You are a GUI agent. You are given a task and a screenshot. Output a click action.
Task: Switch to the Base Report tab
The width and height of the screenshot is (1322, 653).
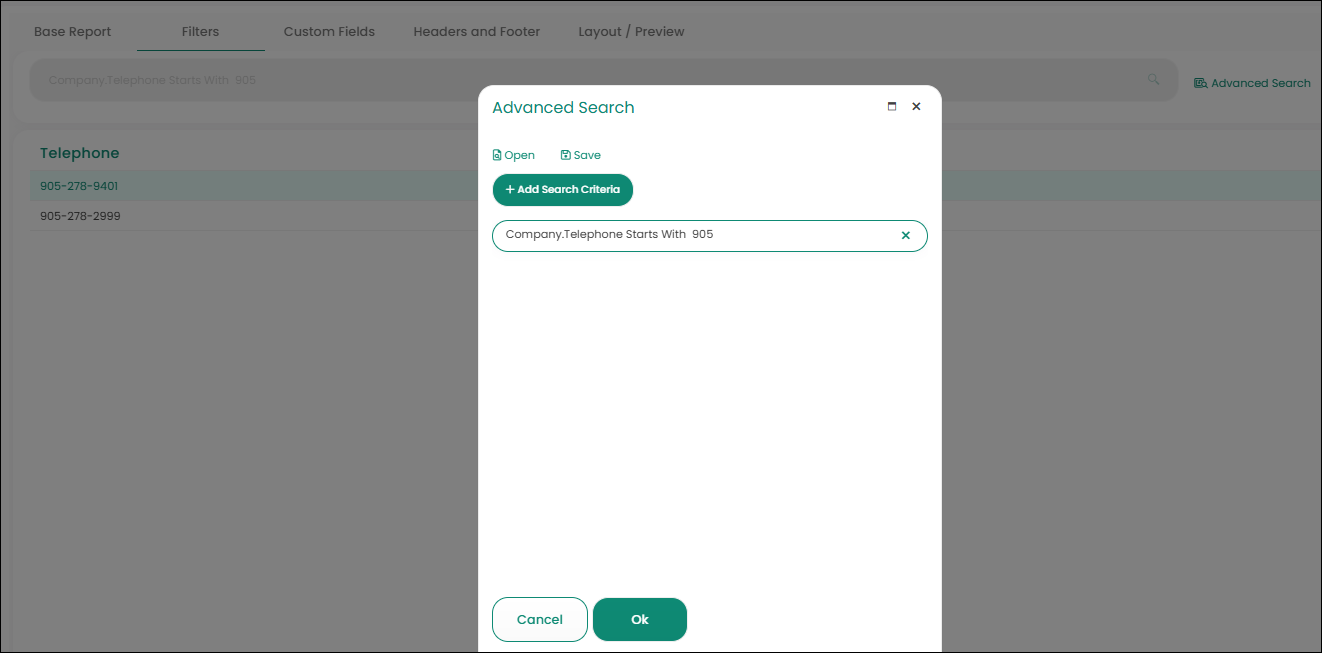73,32
